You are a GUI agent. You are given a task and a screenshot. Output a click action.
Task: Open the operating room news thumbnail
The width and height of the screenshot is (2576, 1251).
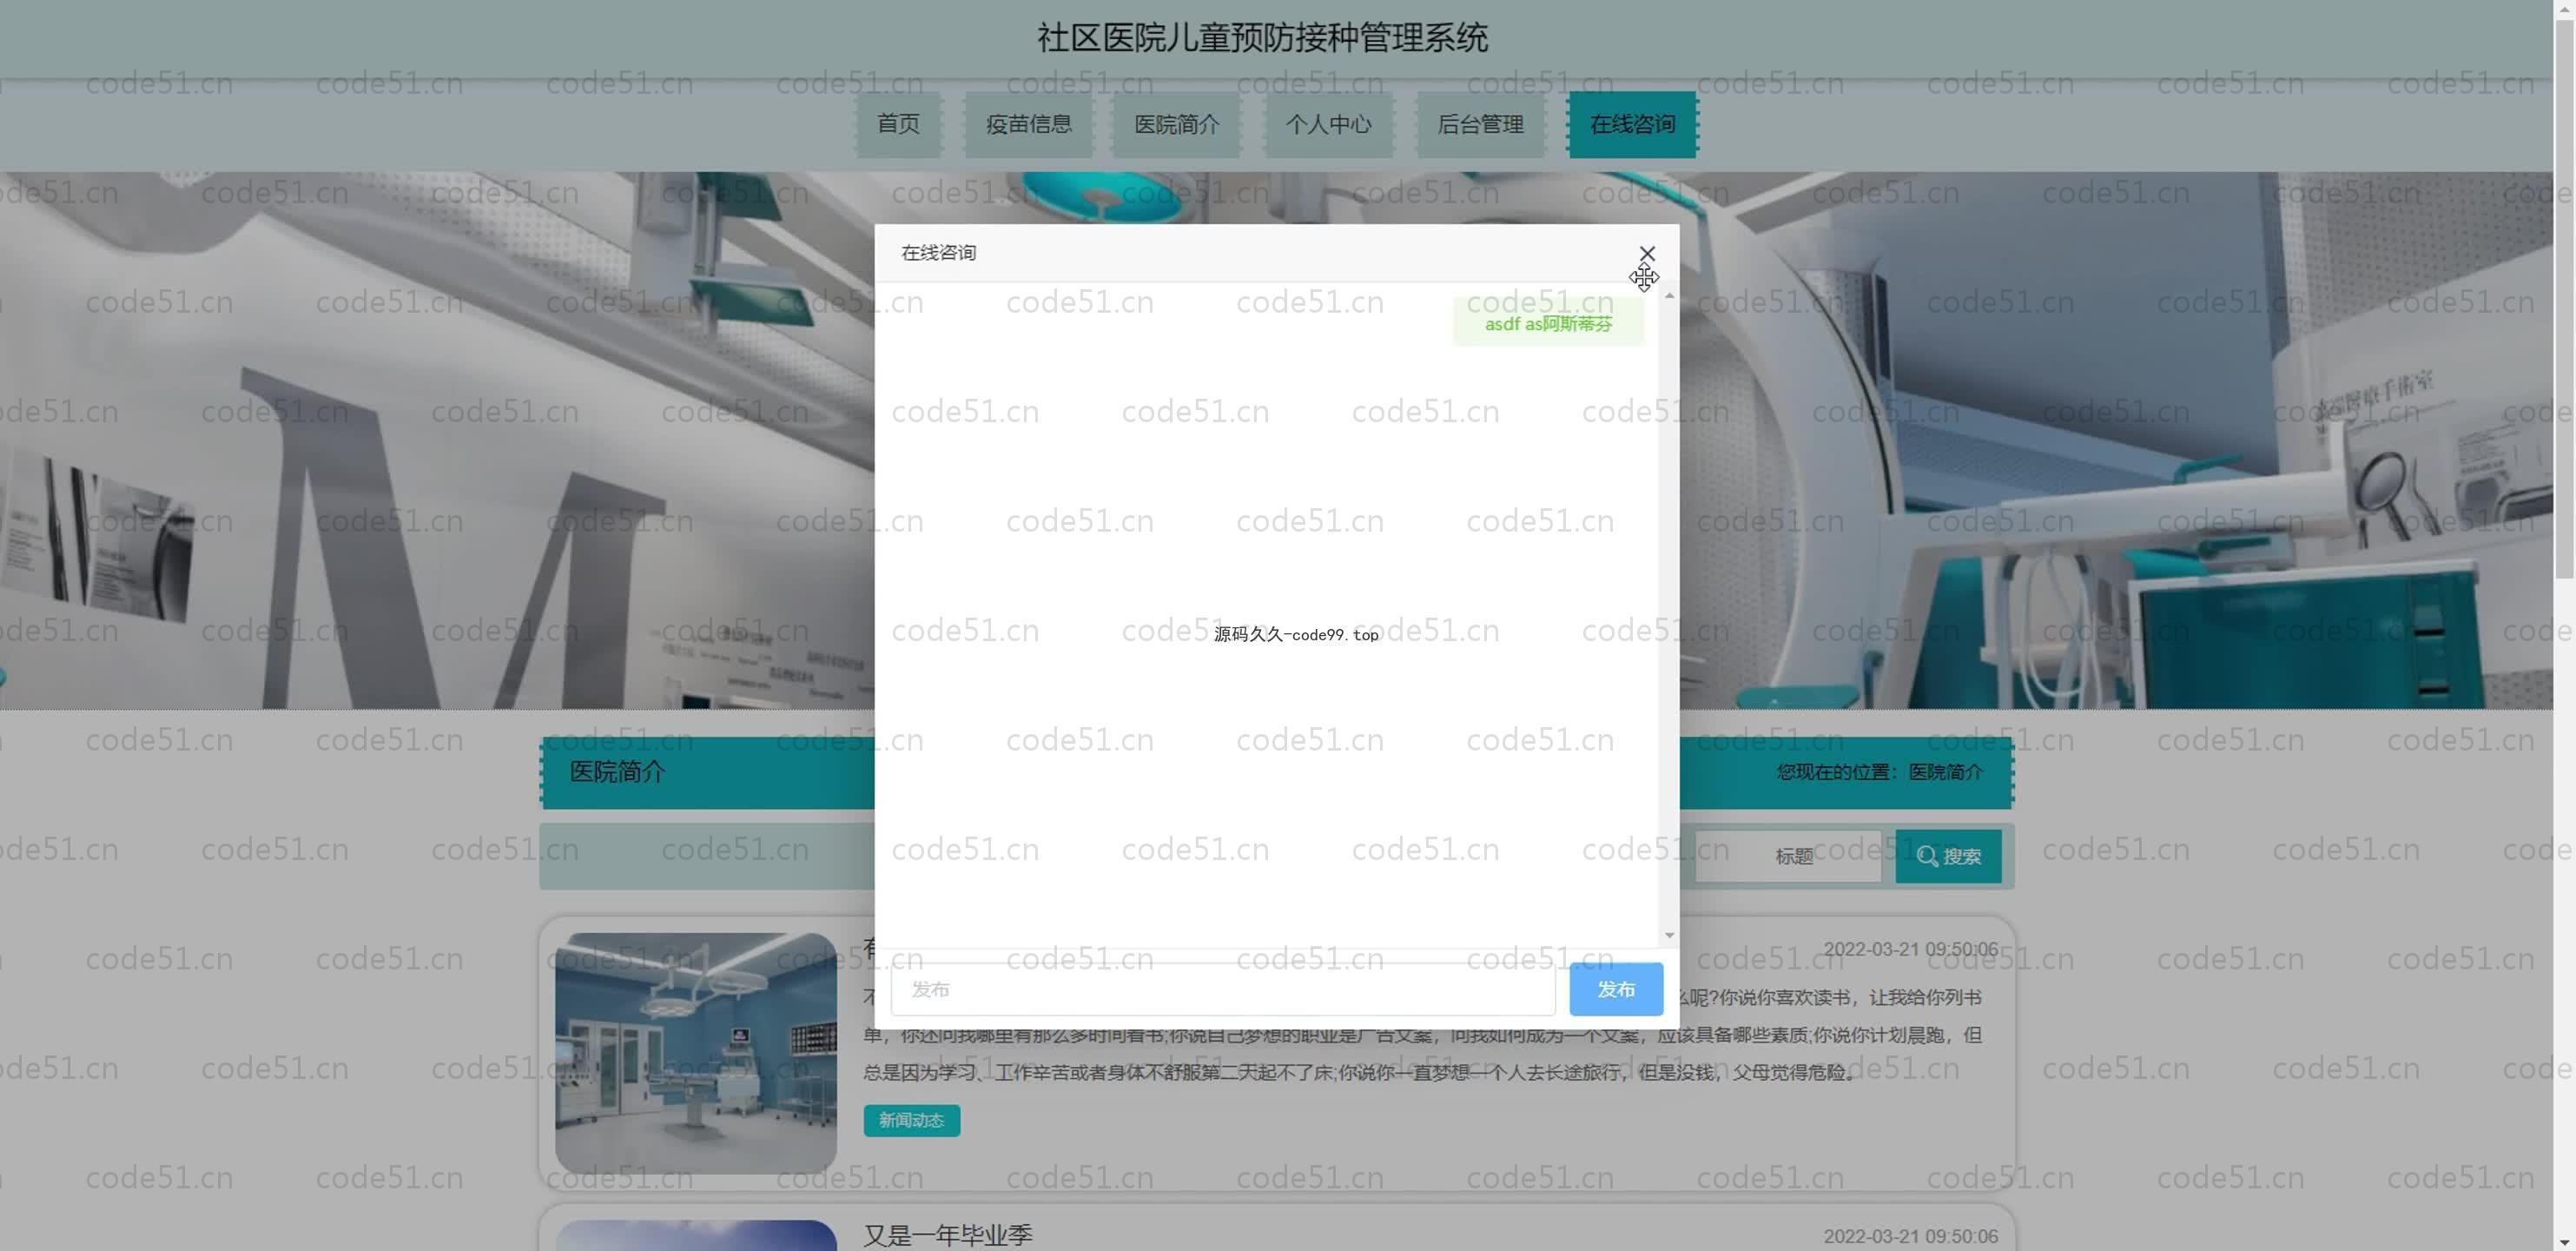coord(696,1053)
